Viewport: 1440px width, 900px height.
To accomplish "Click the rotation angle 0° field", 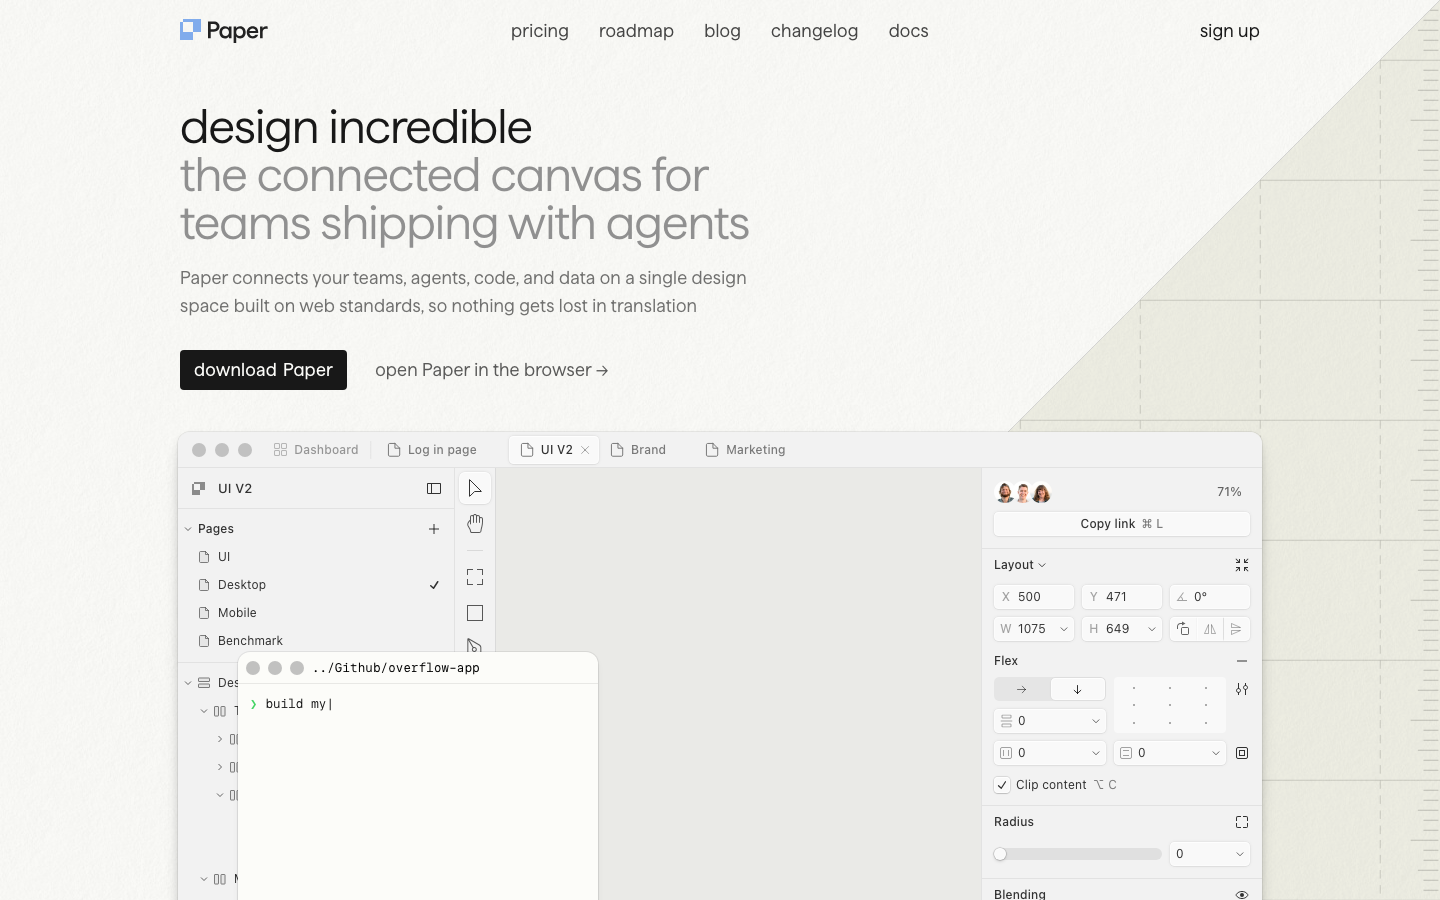I will [1210, 597].
